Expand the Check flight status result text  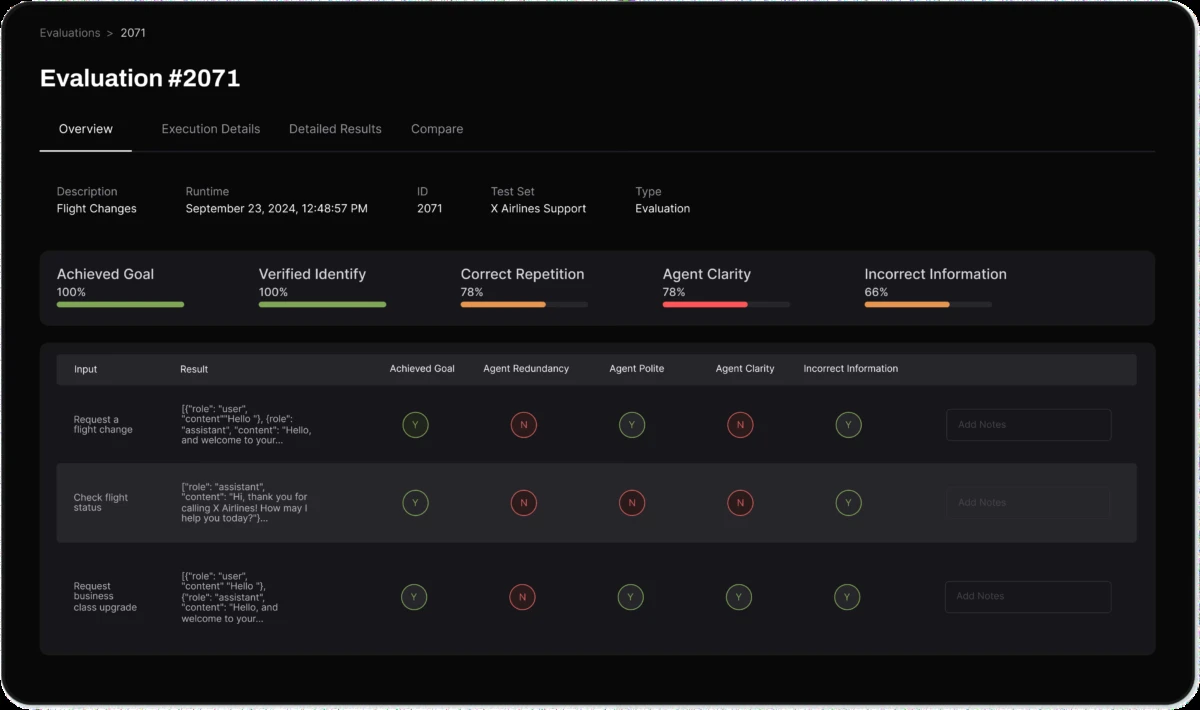pos(246,502)
